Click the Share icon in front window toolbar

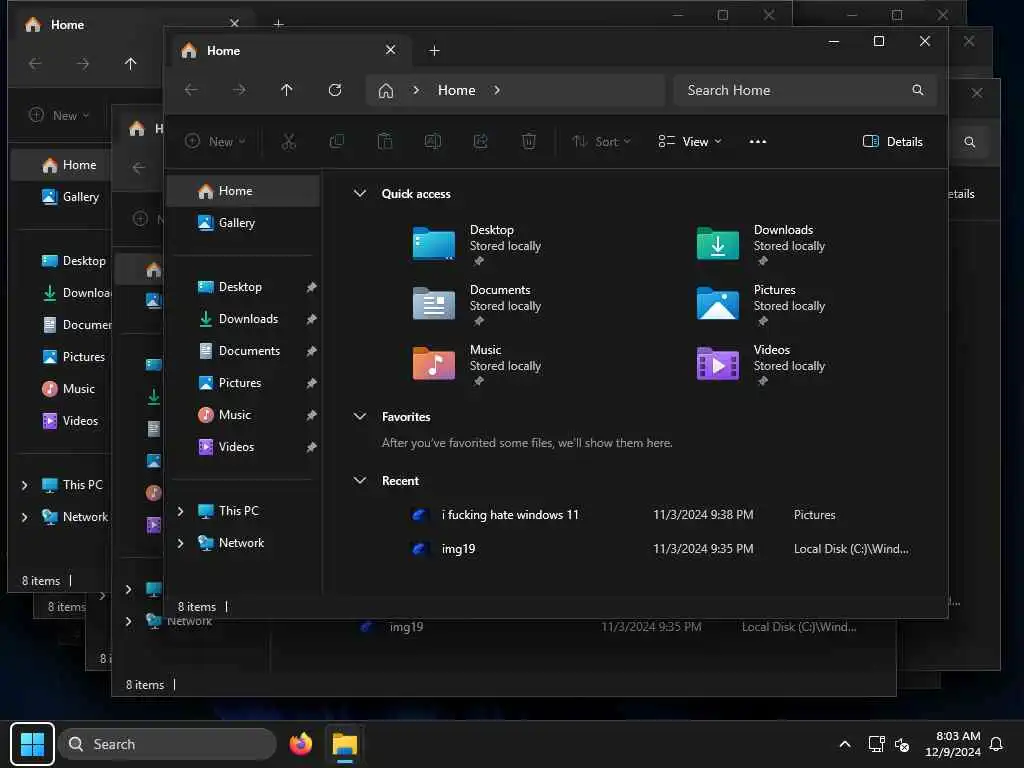click(481, 142)
